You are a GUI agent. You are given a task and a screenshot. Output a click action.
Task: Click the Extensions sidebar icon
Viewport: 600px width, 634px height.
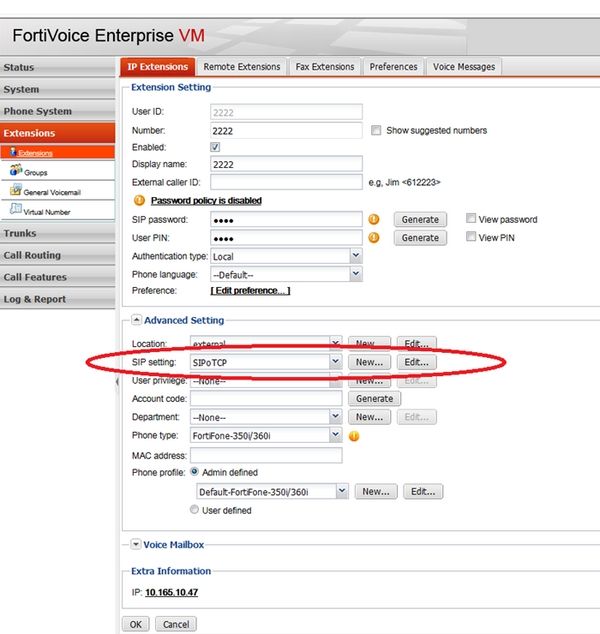point(13,152)
